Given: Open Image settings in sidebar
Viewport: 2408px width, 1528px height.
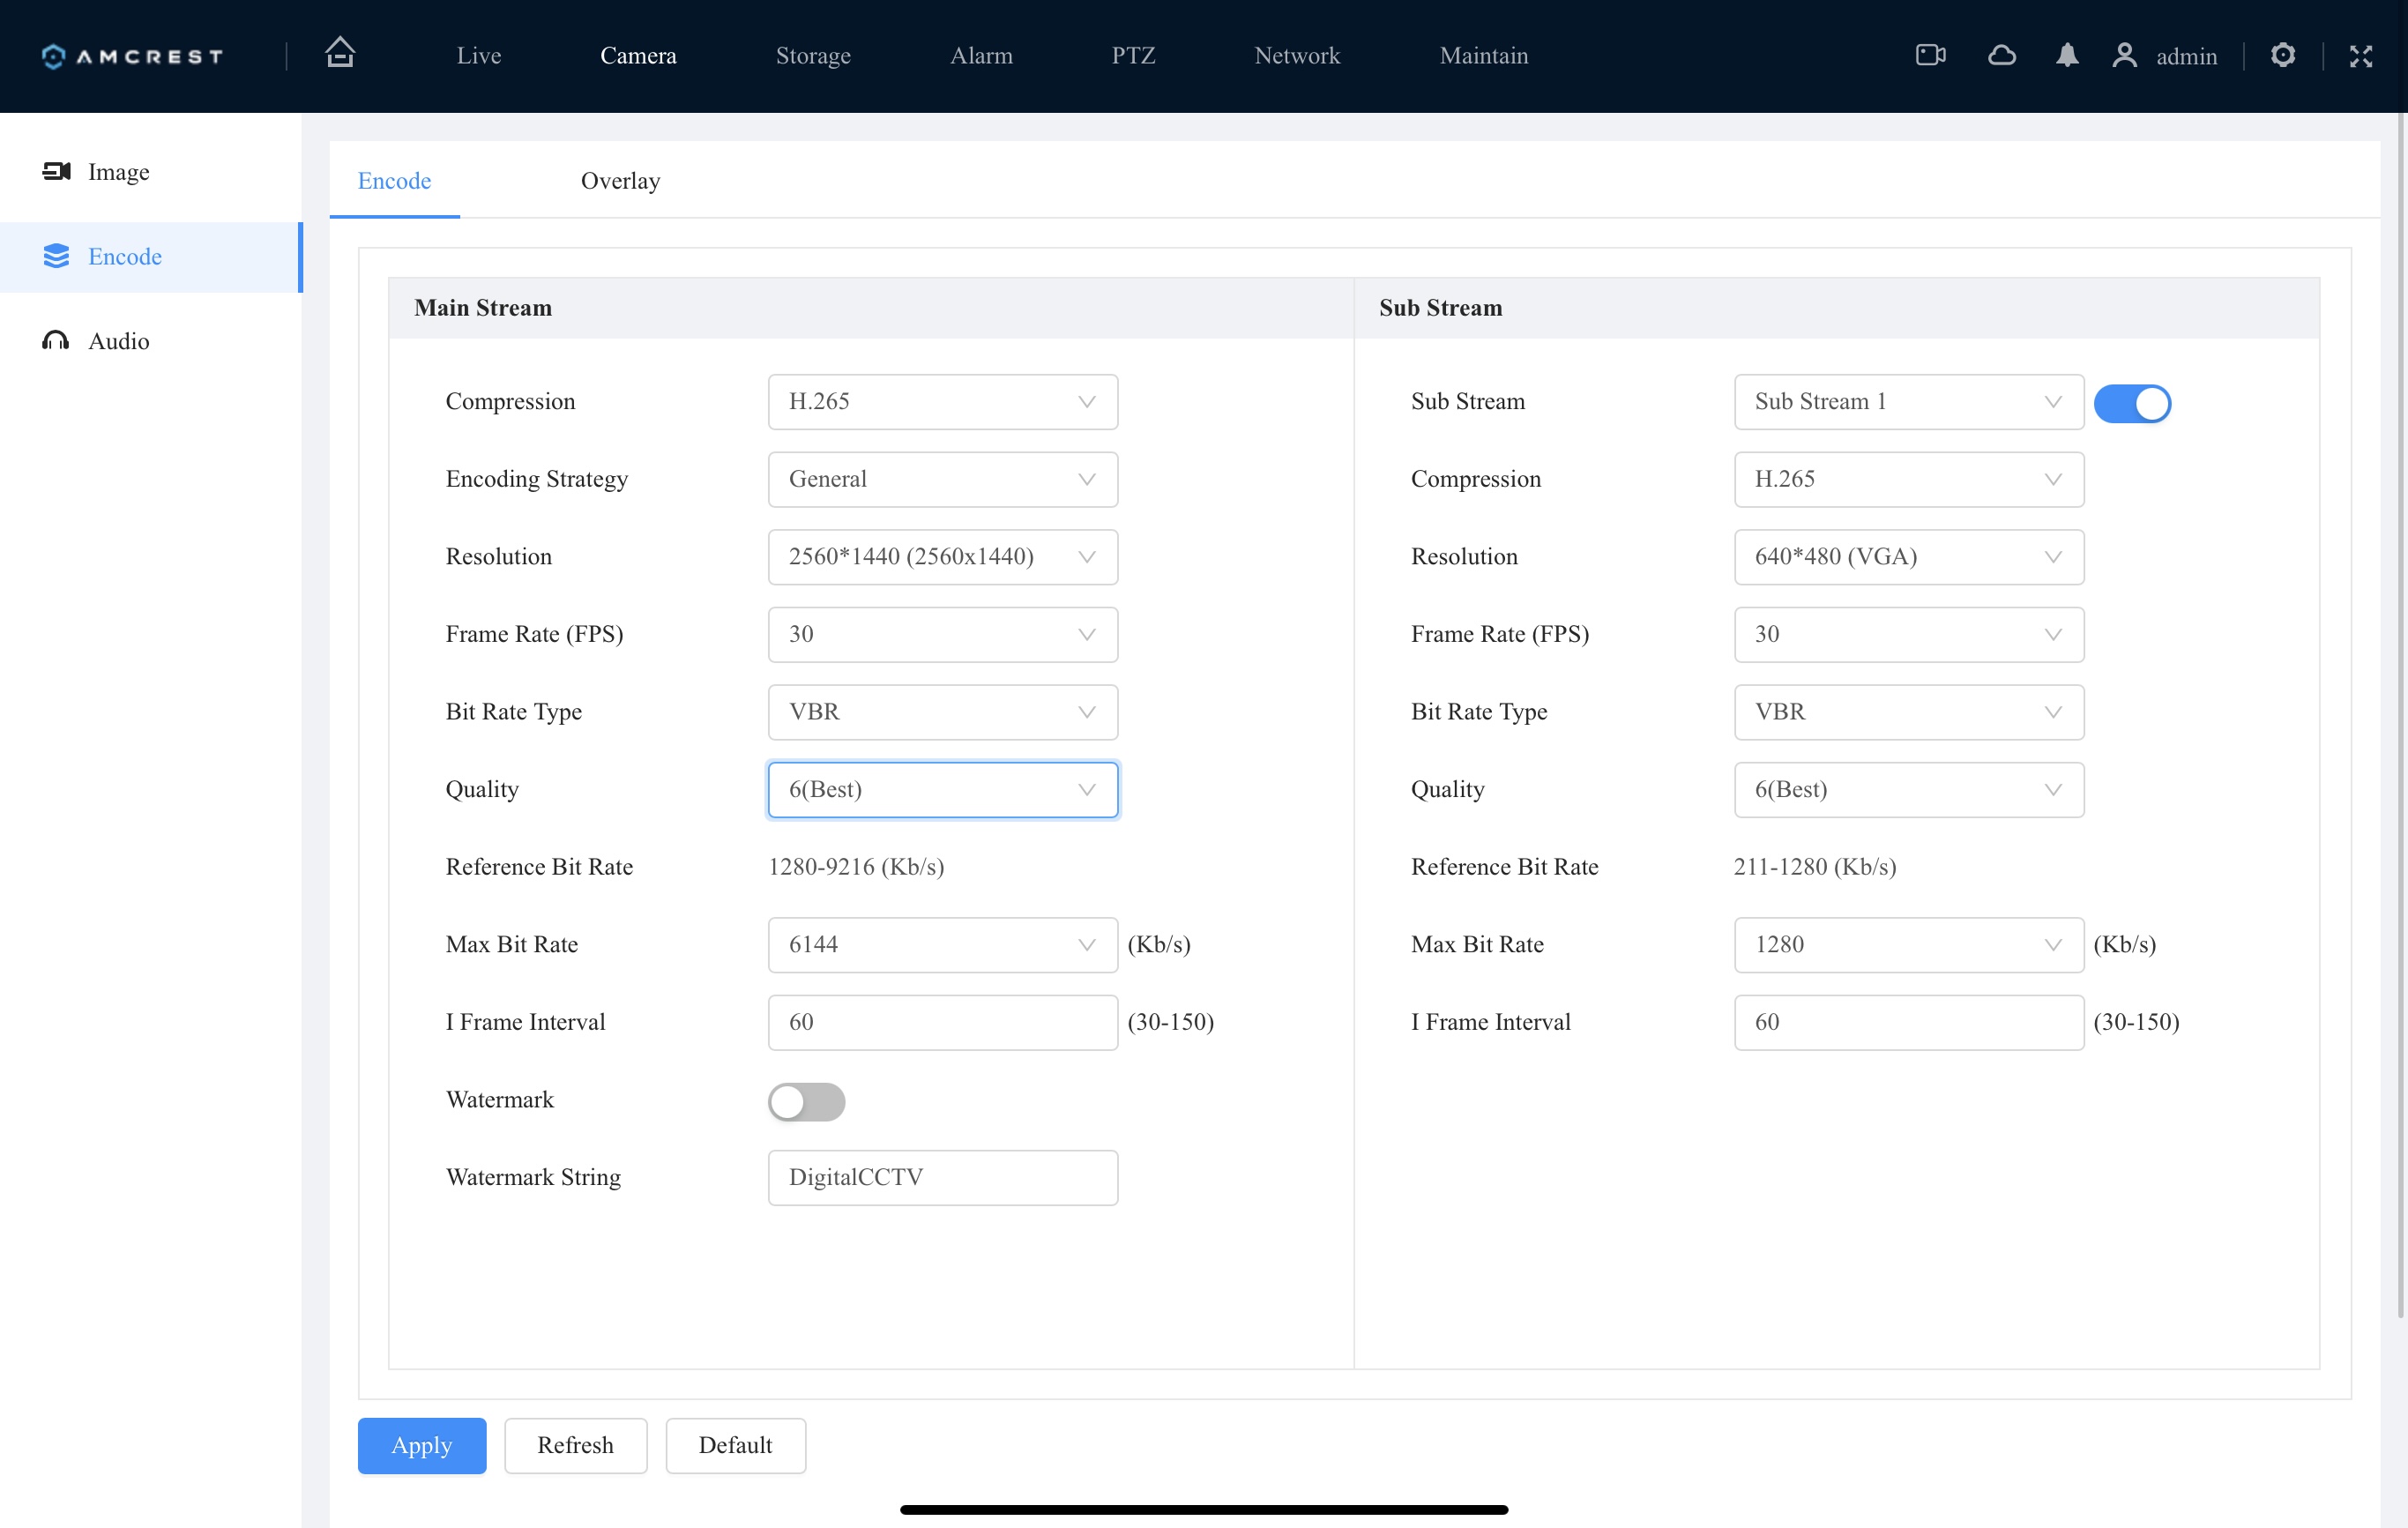Looking at the screenshot, I should coord(150,172).
